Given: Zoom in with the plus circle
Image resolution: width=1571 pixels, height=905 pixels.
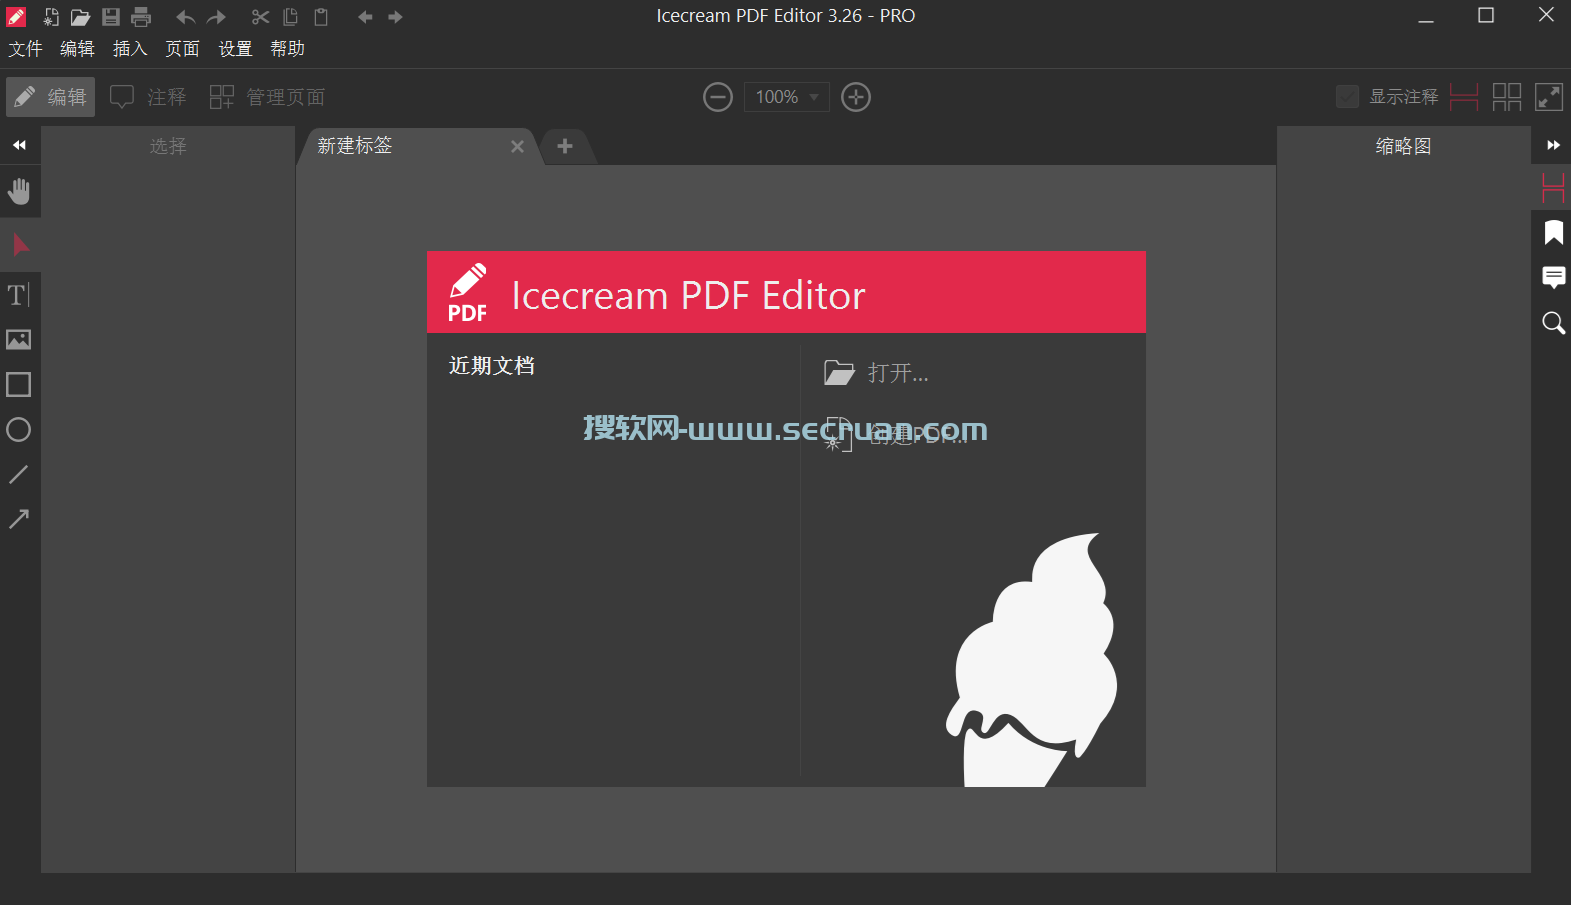Looking at the screenshot, I should [856, 97].
